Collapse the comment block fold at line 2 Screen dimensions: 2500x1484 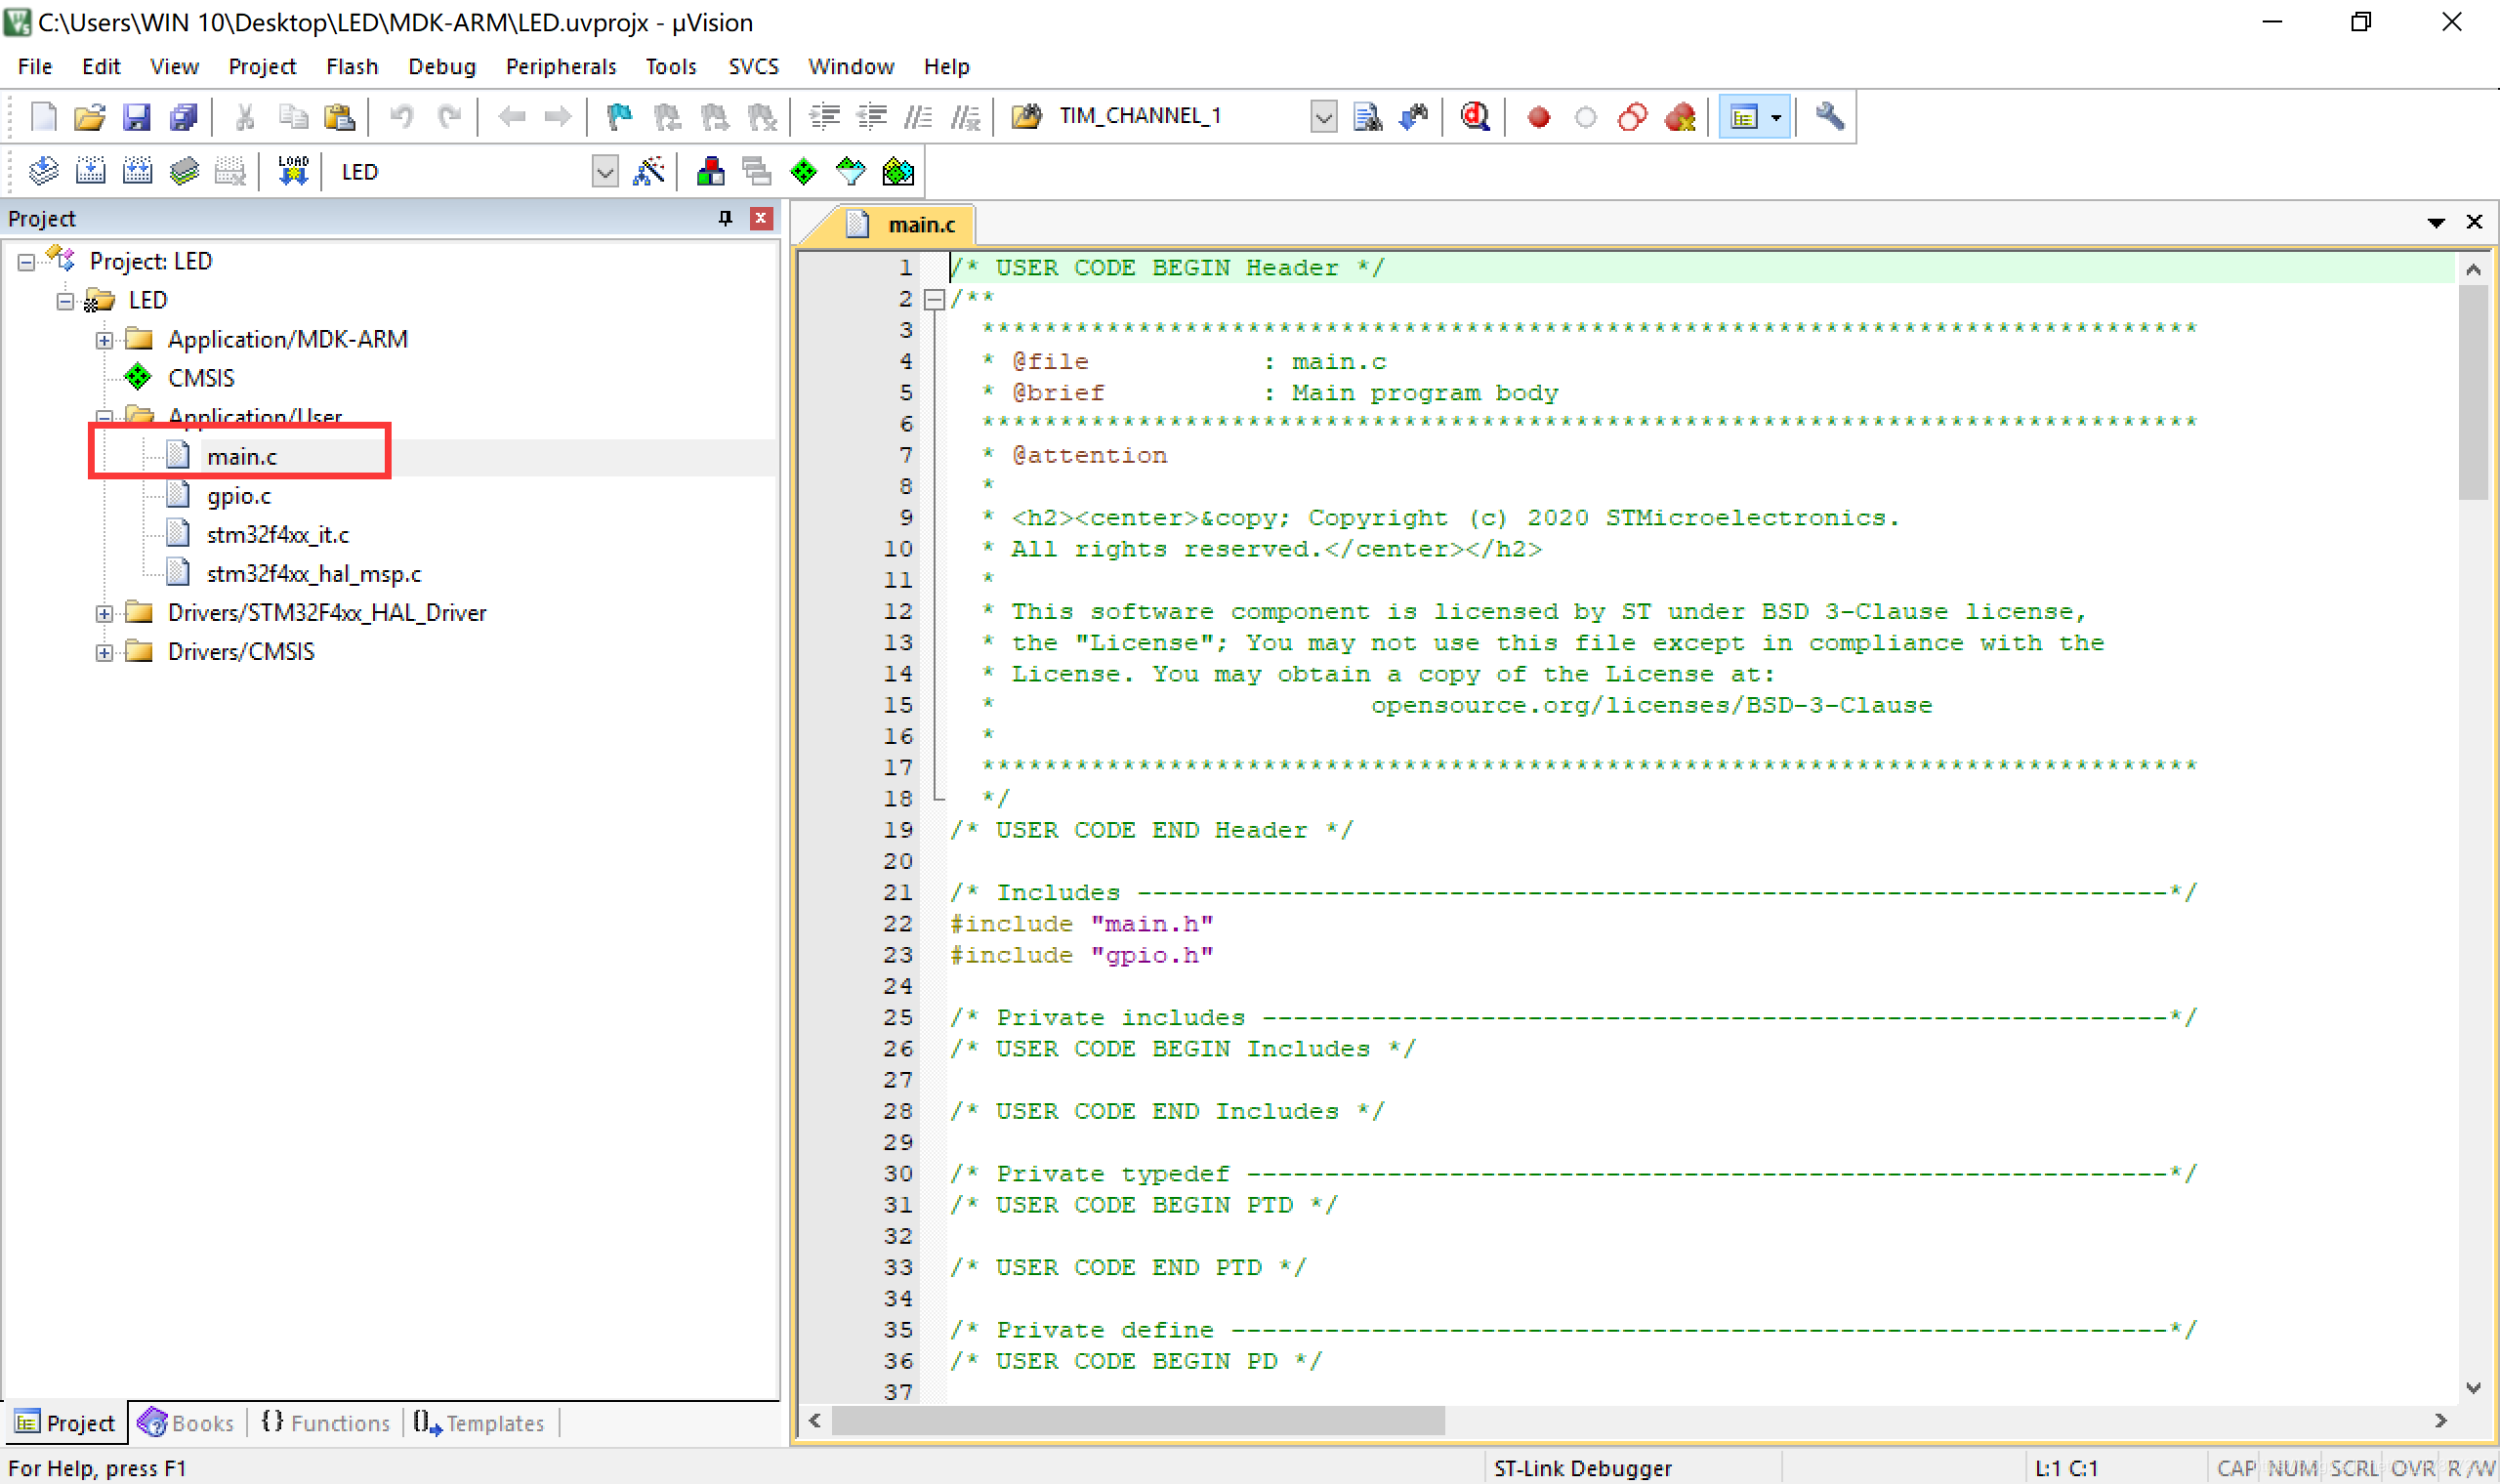[934, 298]
